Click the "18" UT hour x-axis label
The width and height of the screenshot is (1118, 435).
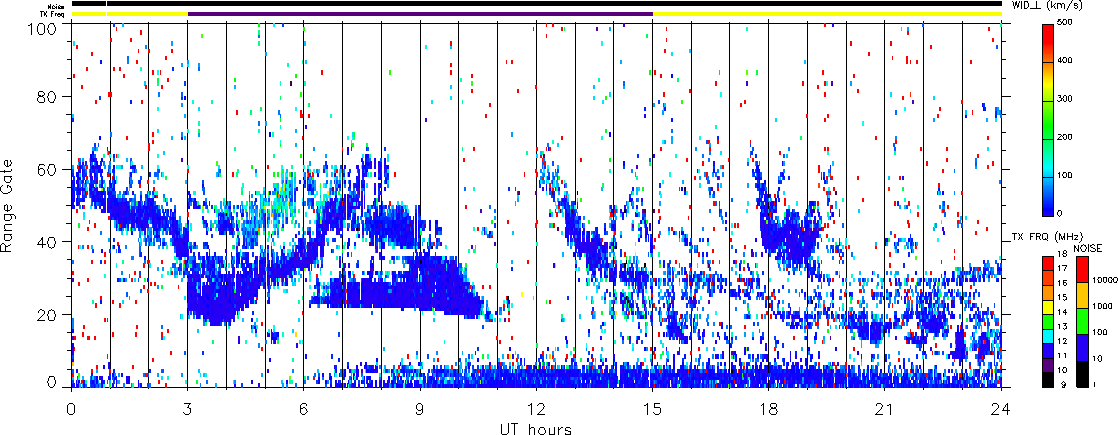point(769,410)
